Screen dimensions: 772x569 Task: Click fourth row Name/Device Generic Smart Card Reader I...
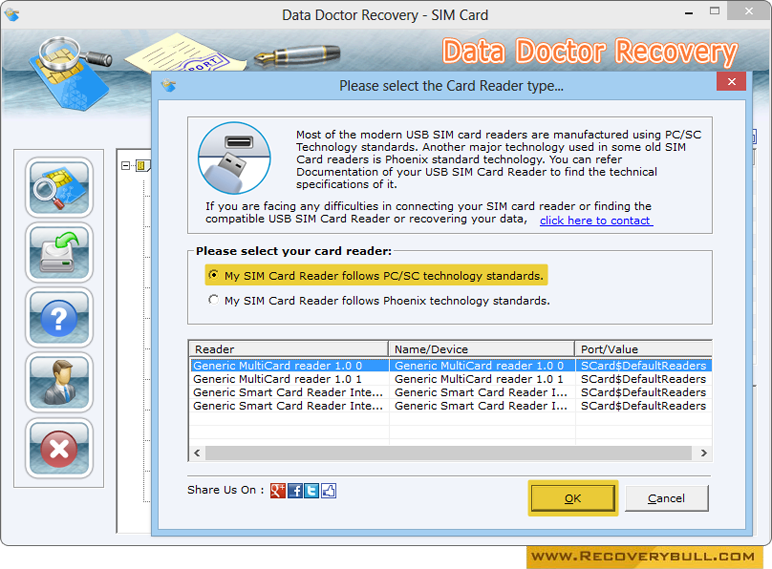click(482, 406)
